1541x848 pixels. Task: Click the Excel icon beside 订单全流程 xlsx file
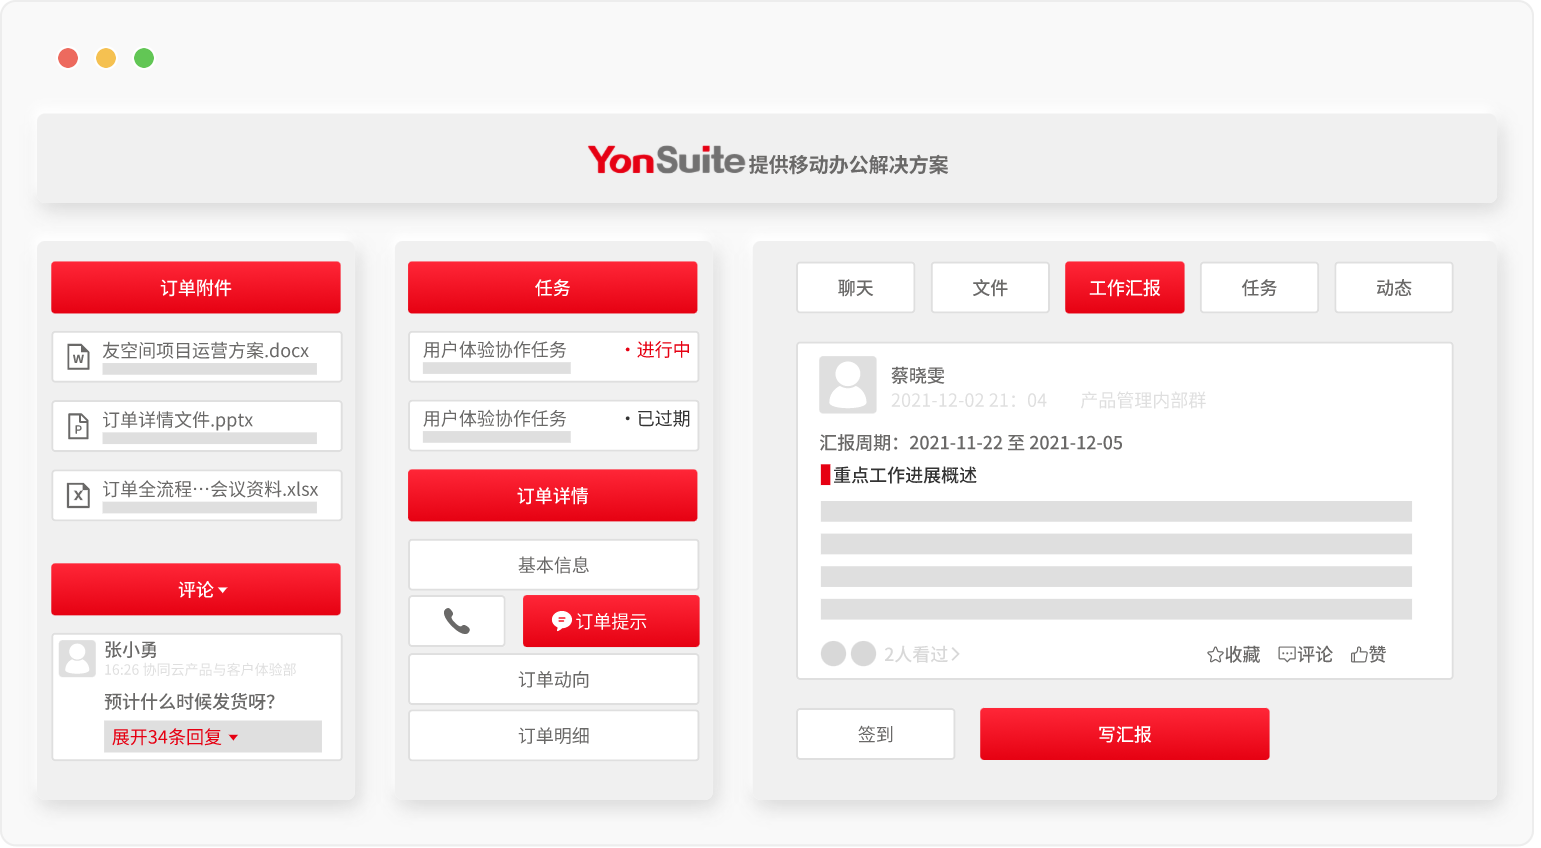[78, 495]
